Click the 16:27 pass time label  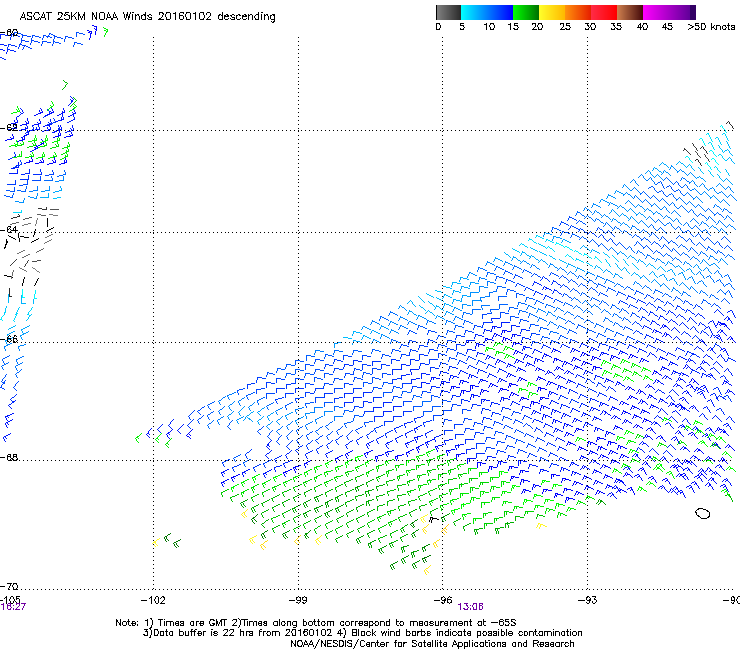[x=13, y=607]
